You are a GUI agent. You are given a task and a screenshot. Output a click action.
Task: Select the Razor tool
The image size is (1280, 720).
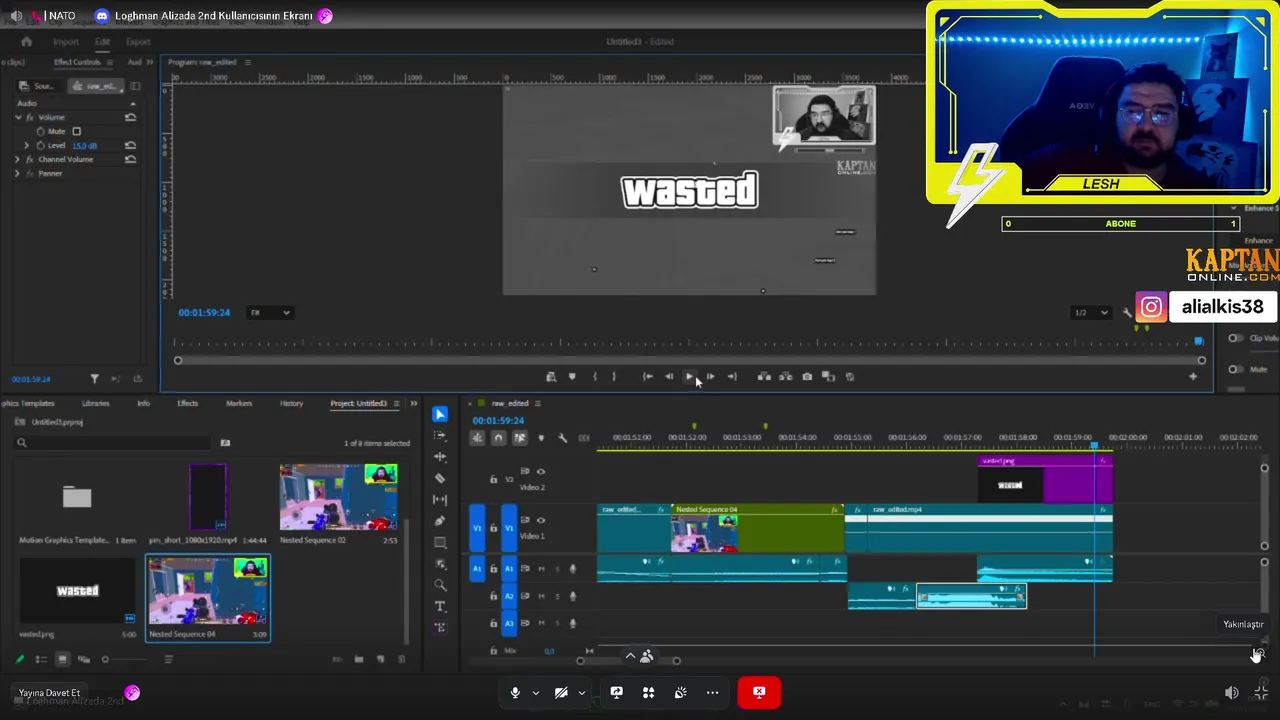pyautogui.click(x=440, y=478)
